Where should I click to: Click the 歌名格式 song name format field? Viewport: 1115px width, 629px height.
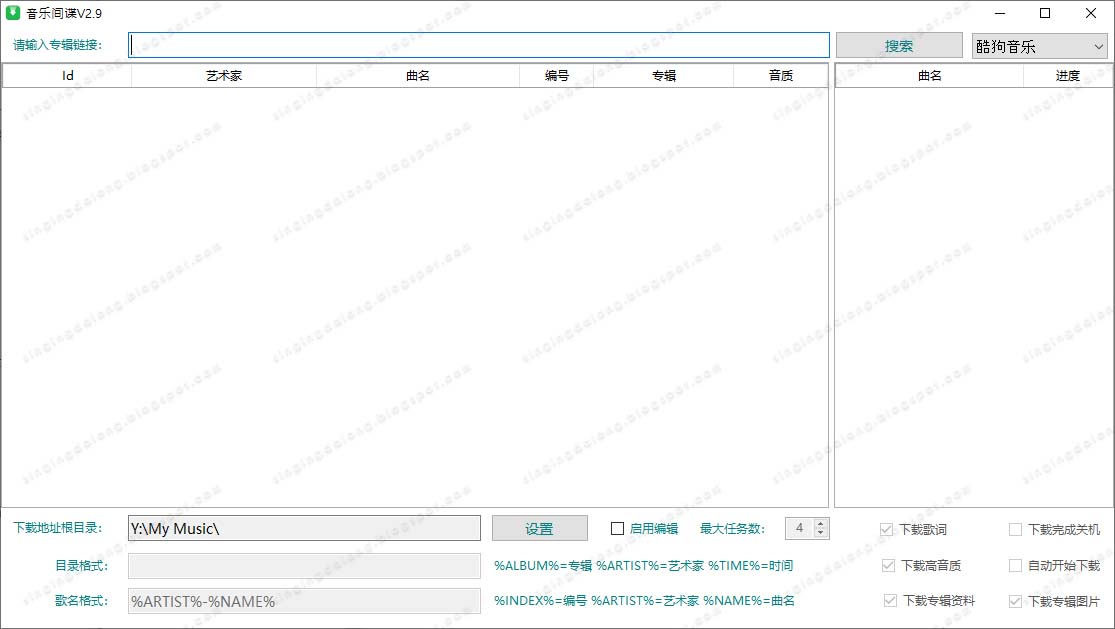304,601
